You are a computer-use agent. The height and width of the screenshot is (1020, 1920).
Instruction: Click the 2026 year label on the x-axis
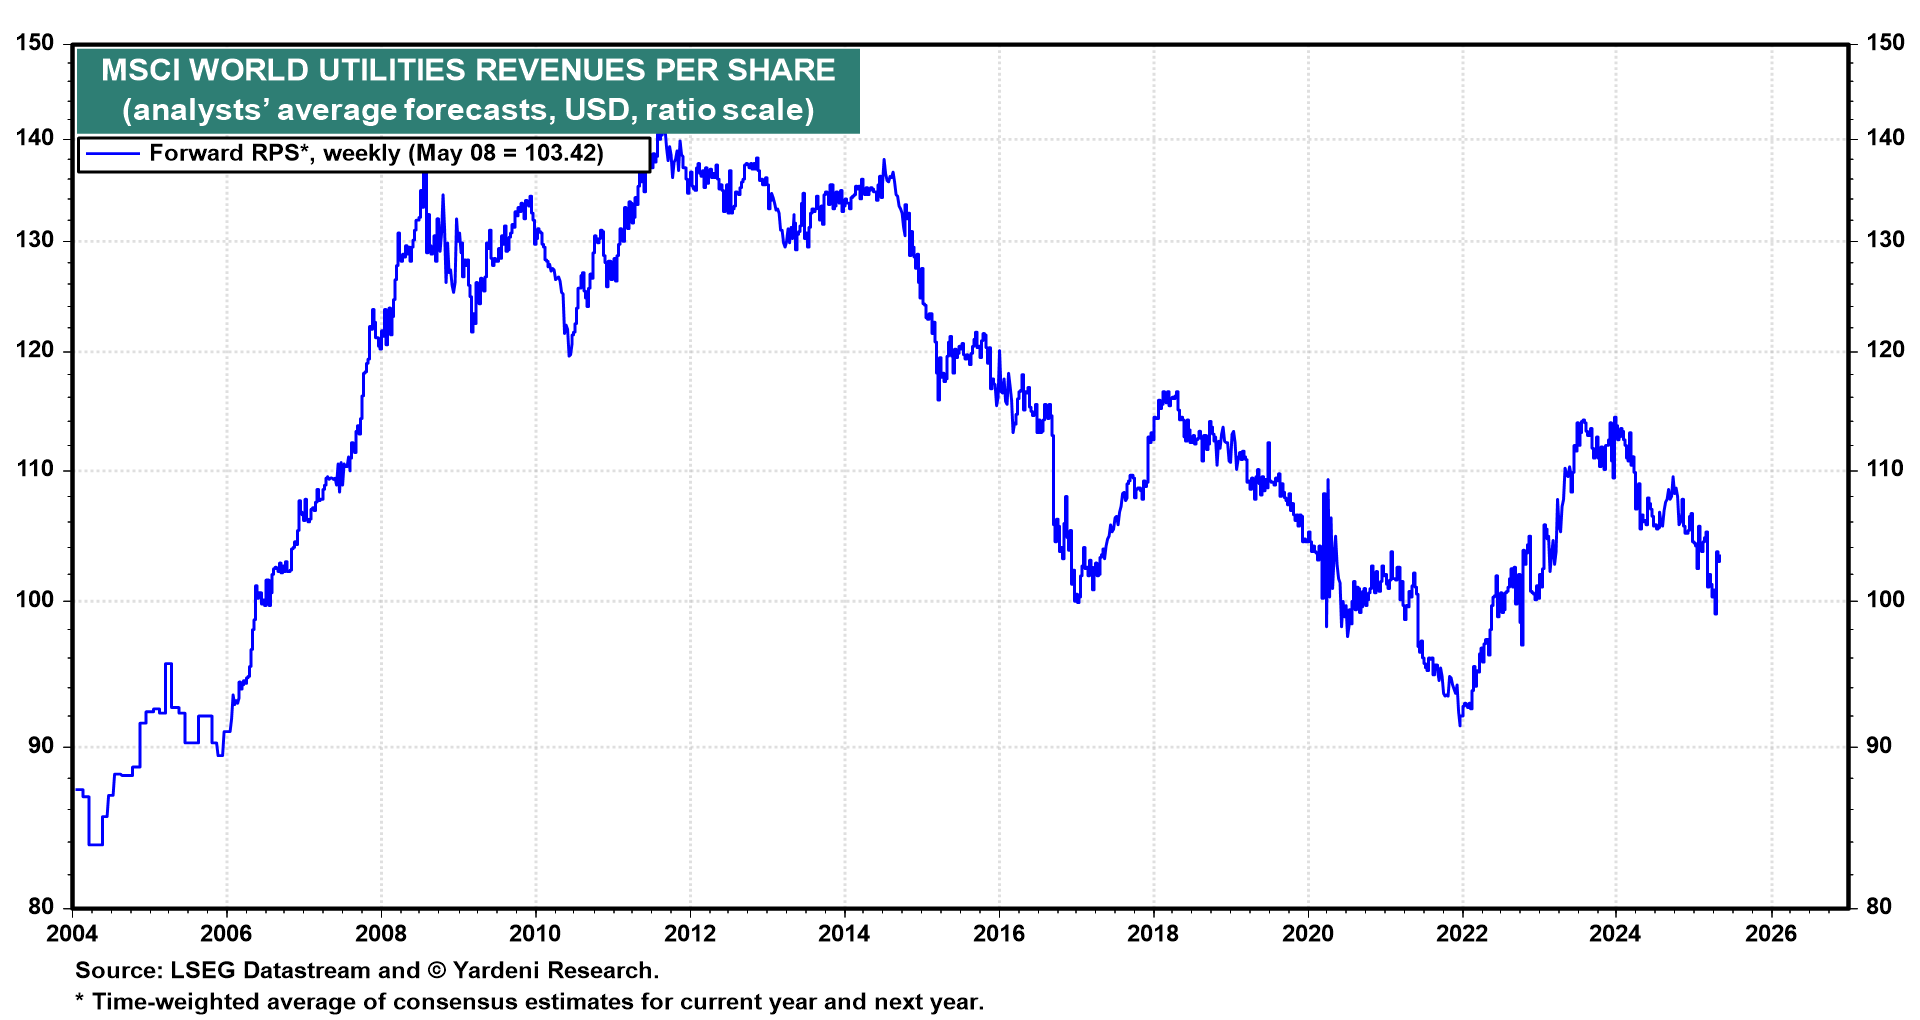click(1771, 934)
